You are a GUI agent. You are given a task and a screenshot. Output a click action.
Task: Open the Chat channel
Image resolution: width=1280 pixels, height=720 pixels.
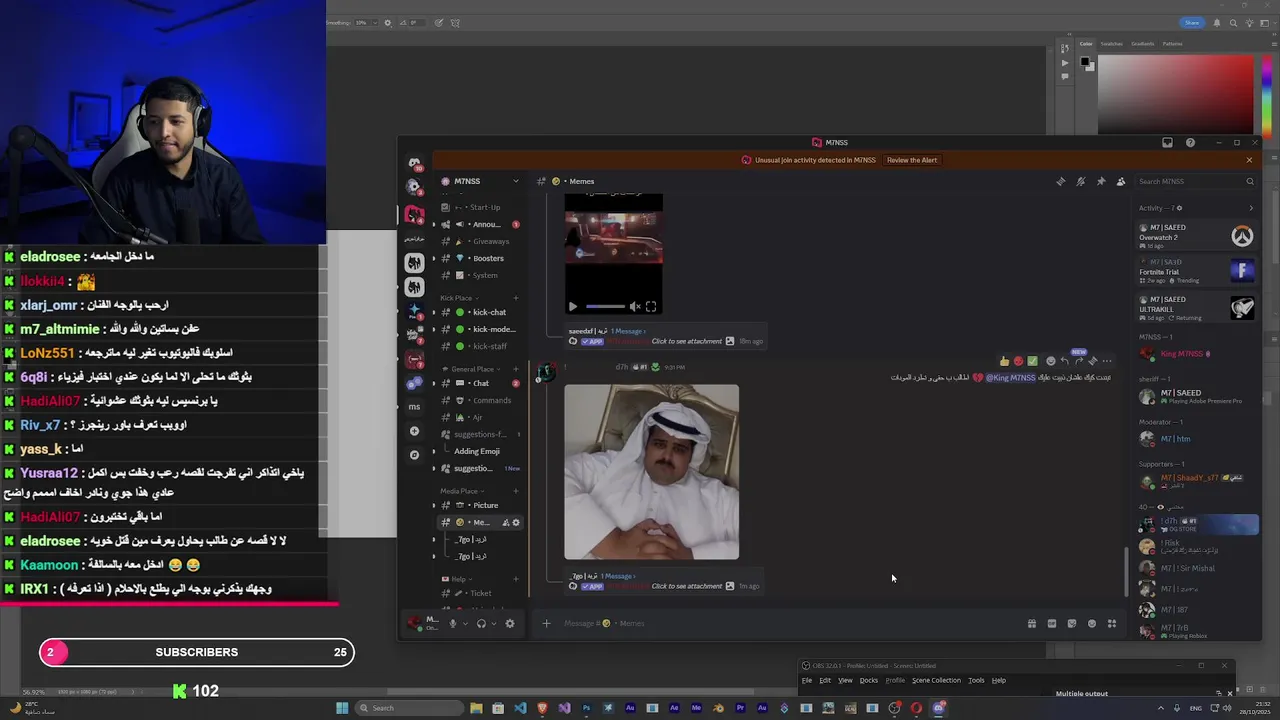pos(481,383)
